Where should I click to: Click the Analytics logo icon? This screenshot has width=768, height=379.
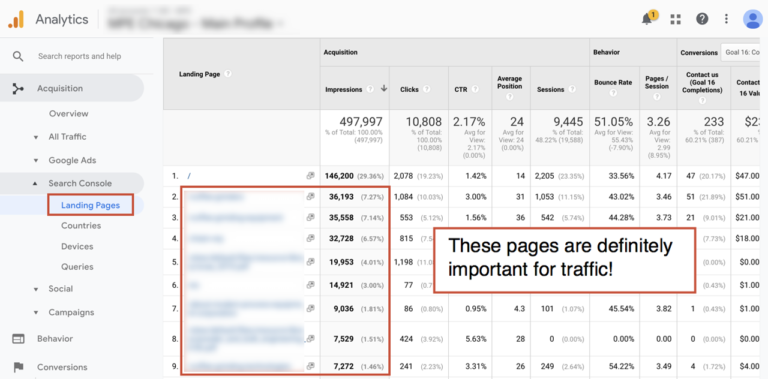click(x=16, y=20)
